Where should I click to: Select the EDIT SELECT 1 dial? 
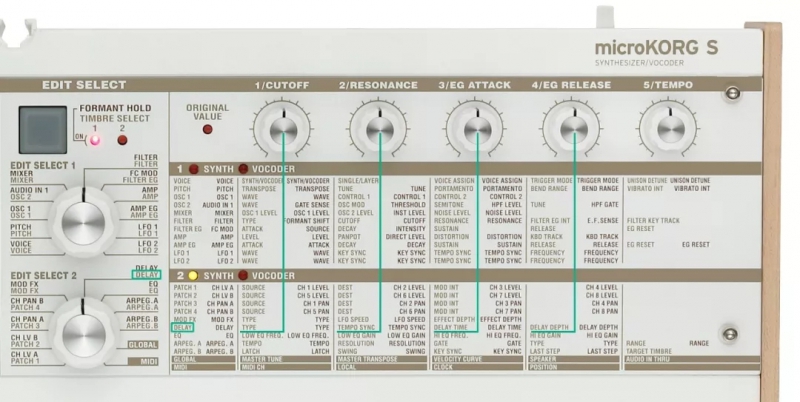click(83, 222)
